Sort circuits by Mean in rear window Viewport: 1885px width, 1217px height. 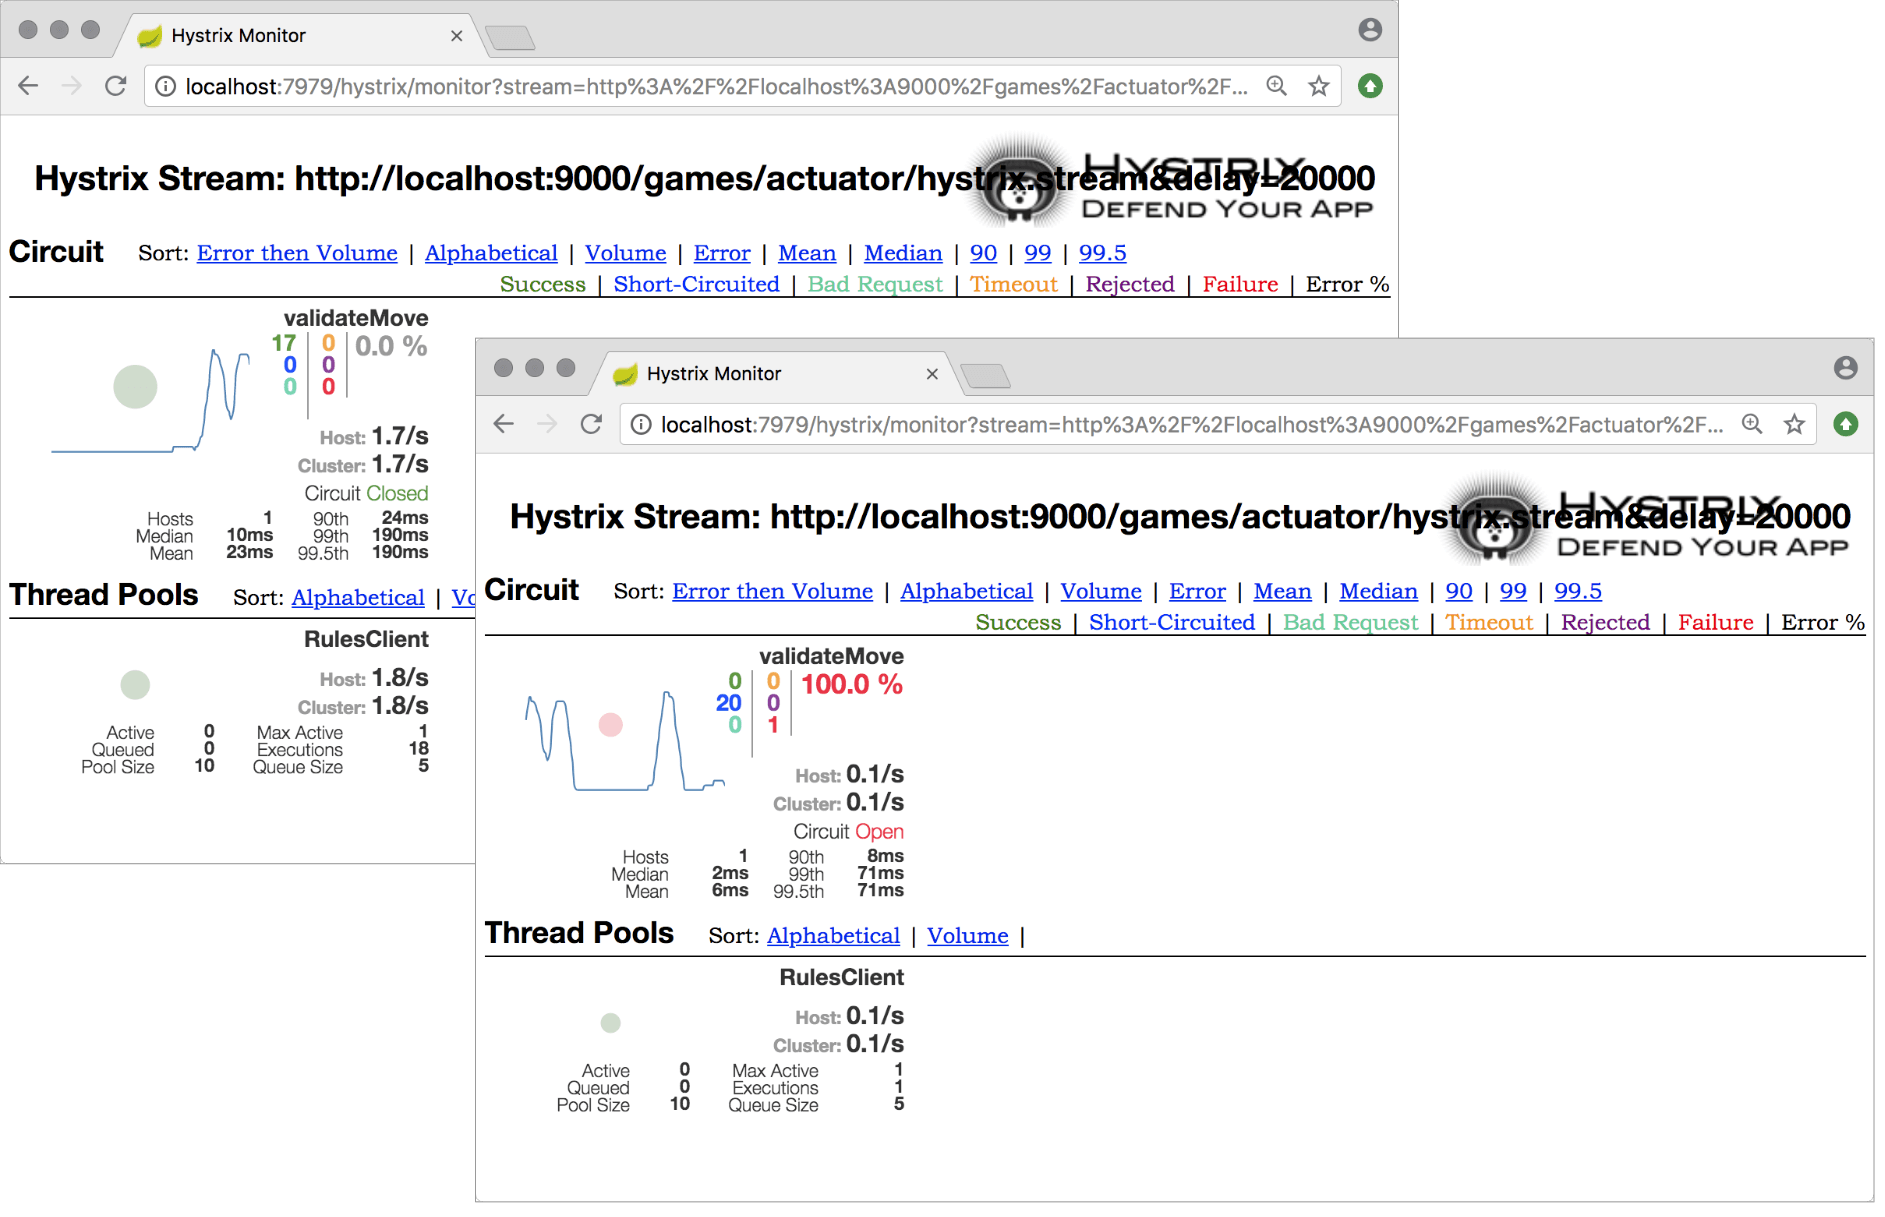click(x=807, y=253)
